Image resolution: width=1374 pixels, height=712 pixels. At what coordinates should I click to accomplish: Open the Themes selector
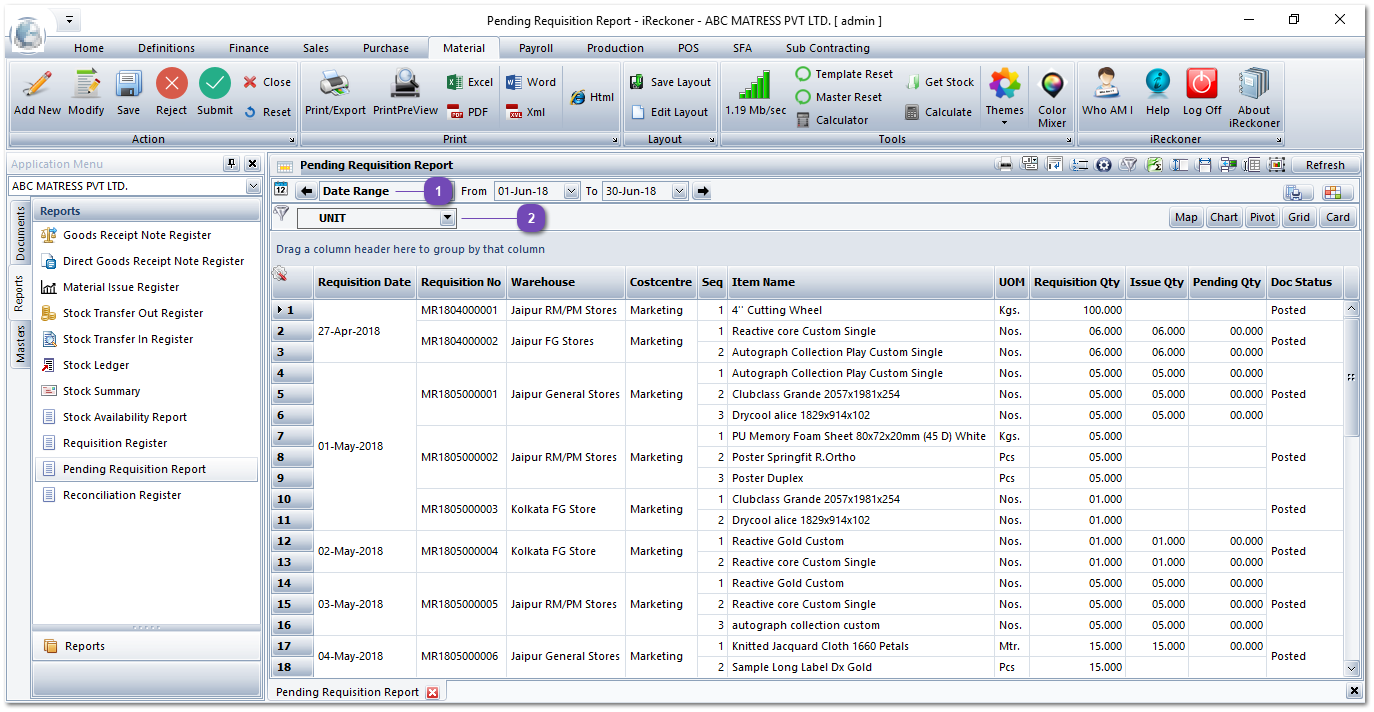pyautogui.click(x=1004, y=95)
